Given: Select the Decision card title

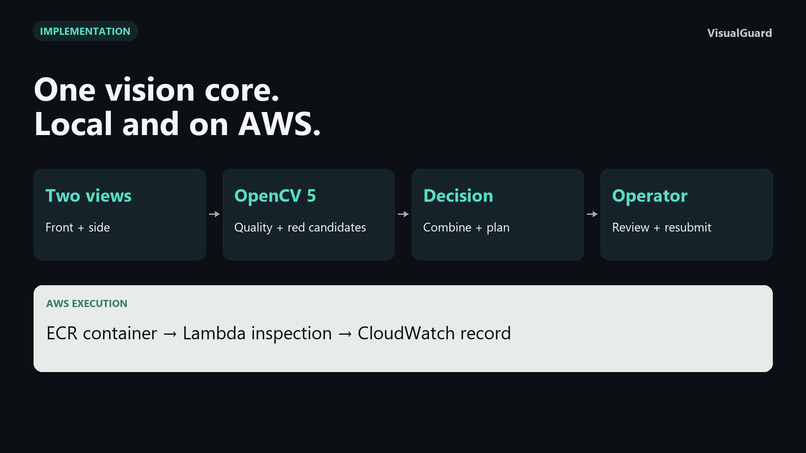Looking at the screenshot, I should (458, 196).
